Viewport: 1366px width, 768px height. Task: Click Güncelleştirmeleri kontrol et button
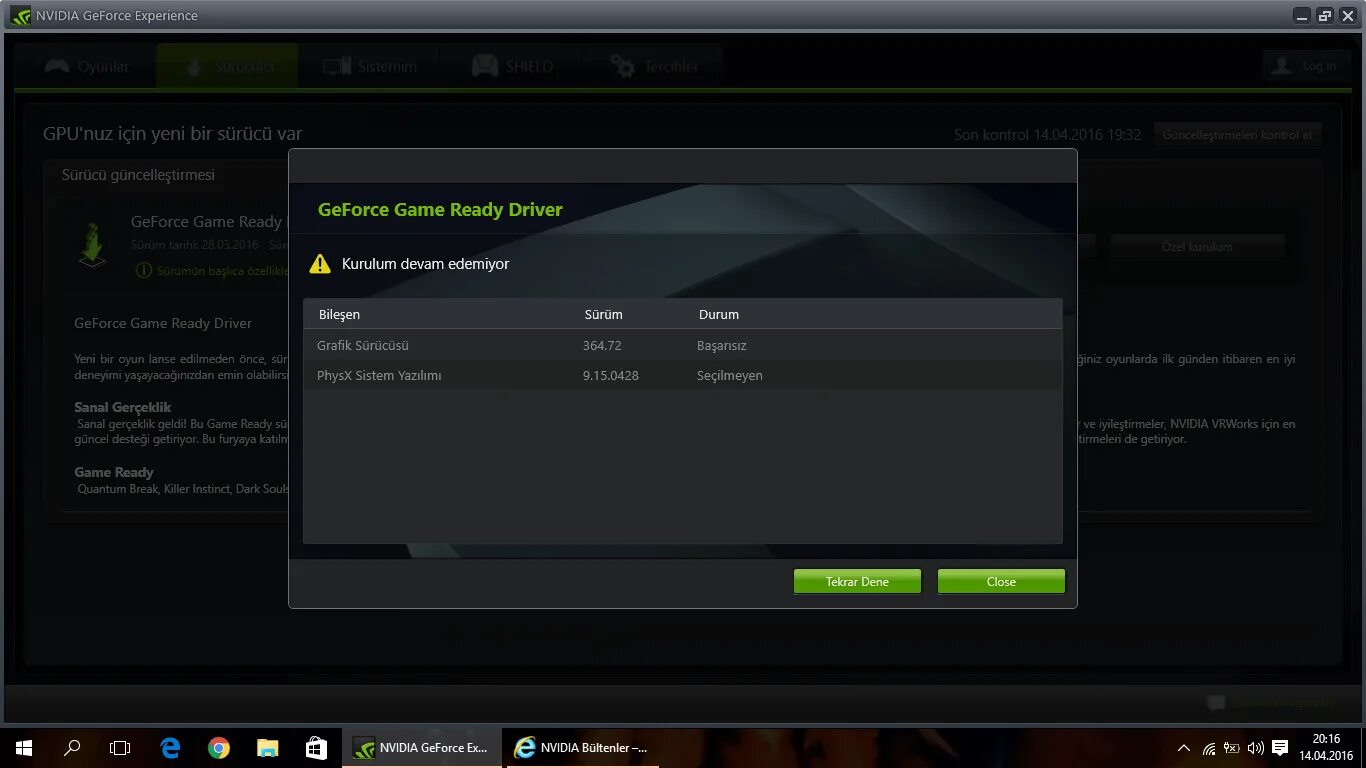(x=1238, y=135)
